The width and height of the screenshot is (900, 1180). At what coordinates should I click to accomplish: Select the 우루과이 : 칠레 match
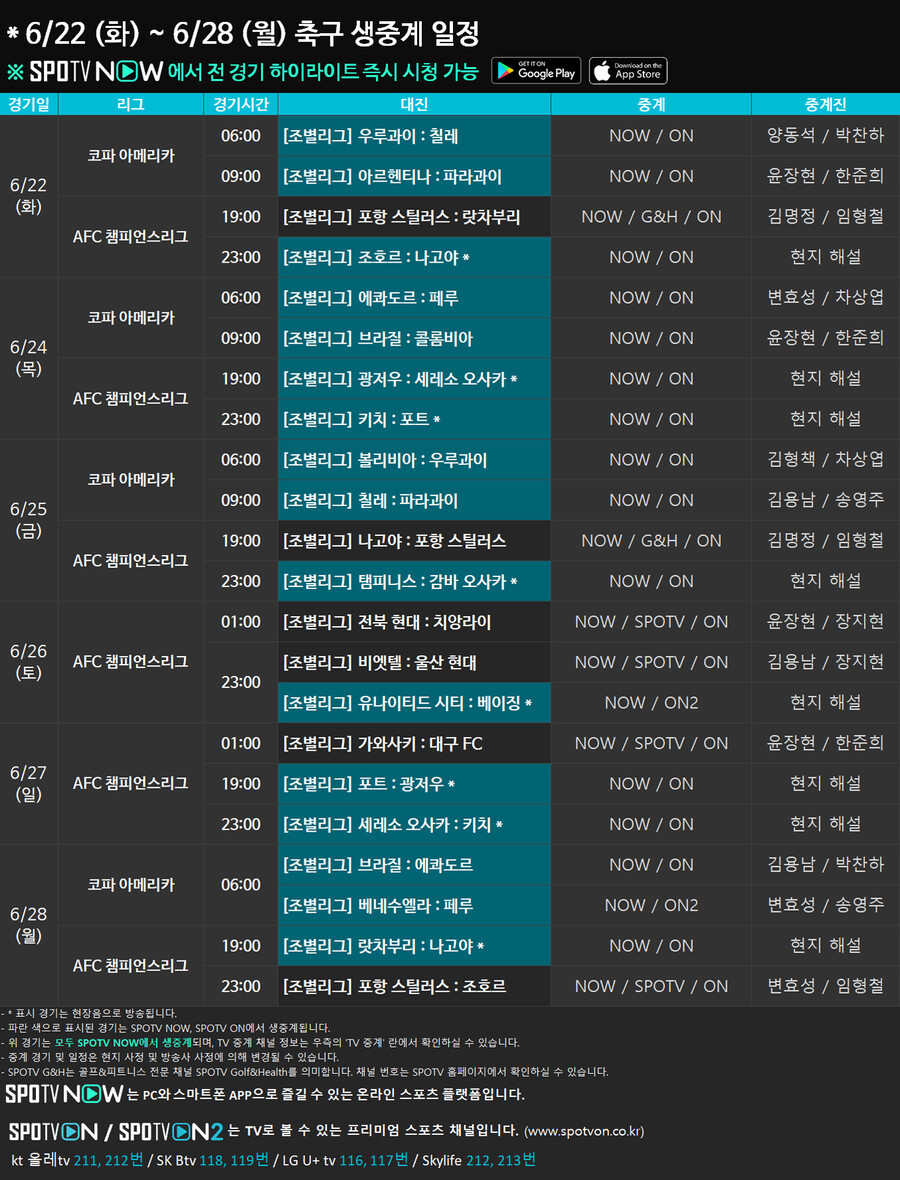pos(414,135)
